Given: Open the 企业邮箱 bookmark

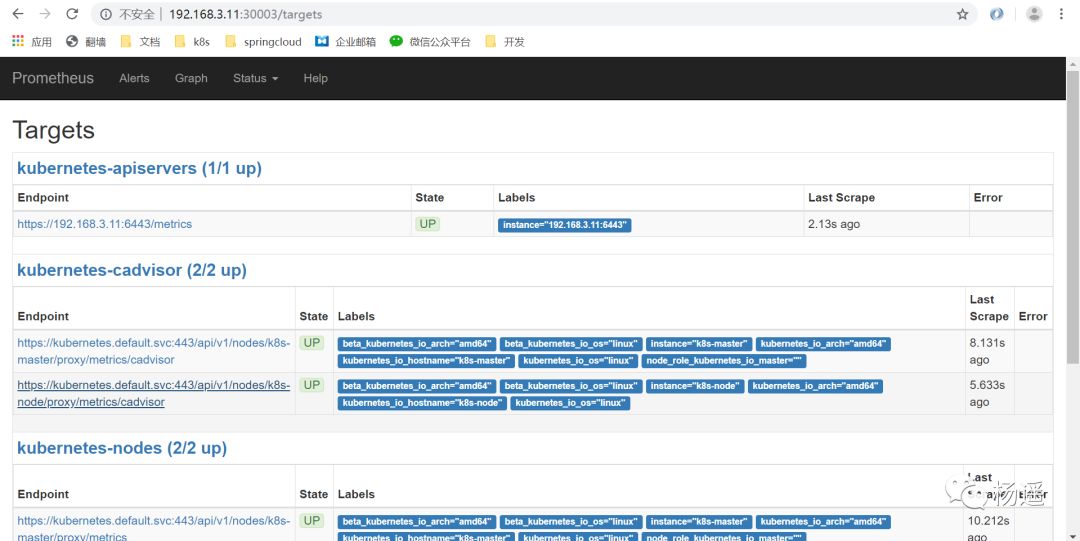Looking at the screenshot, I should coord(346,41).
